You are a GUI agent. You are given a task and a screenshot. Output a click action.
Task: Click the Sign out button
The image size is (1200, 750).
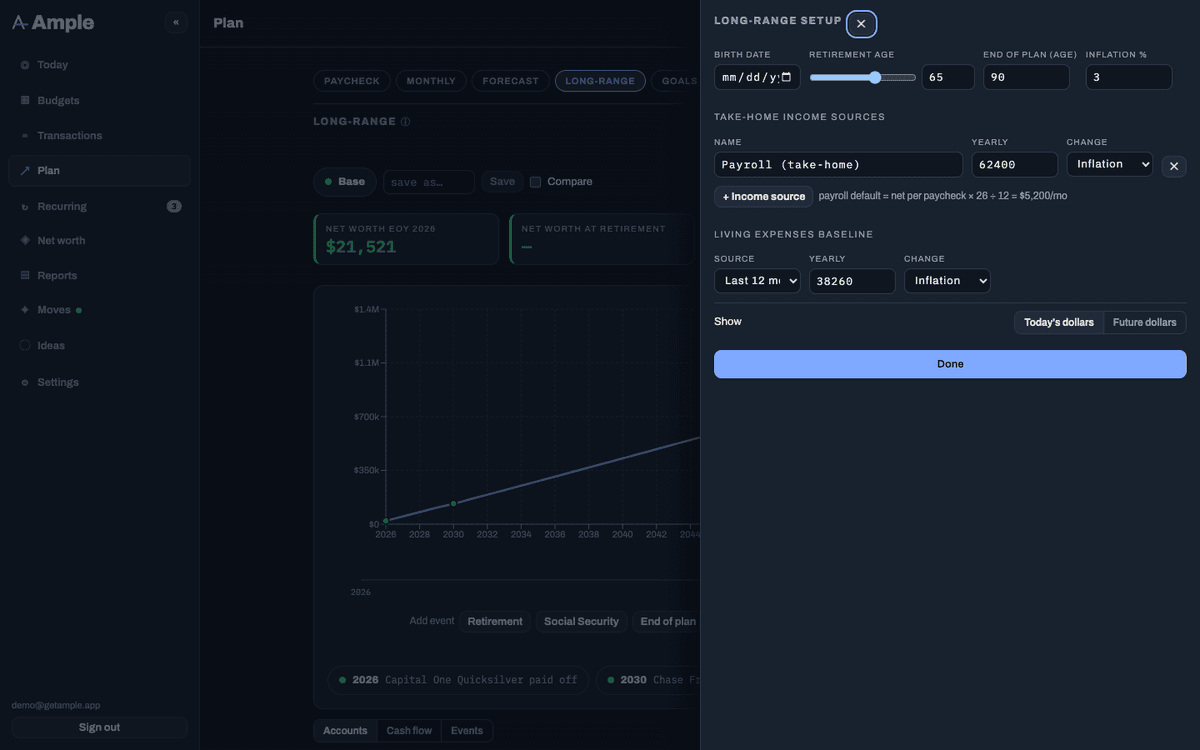[x=99, y=727]
